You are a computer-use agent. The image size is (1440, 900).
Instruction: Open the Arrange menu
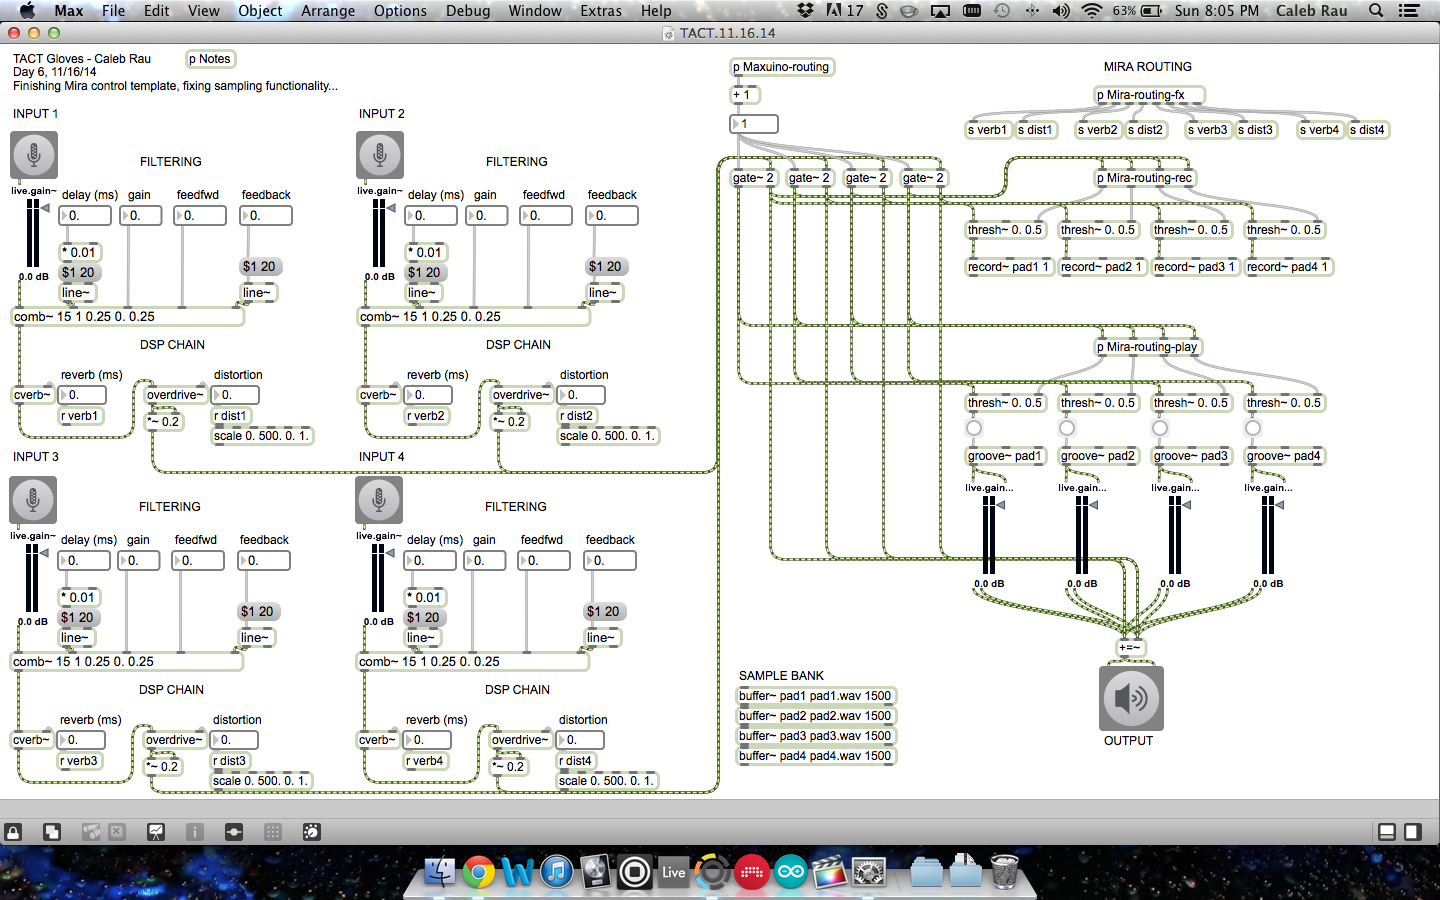pyautogui.click(x=328, y=11)
